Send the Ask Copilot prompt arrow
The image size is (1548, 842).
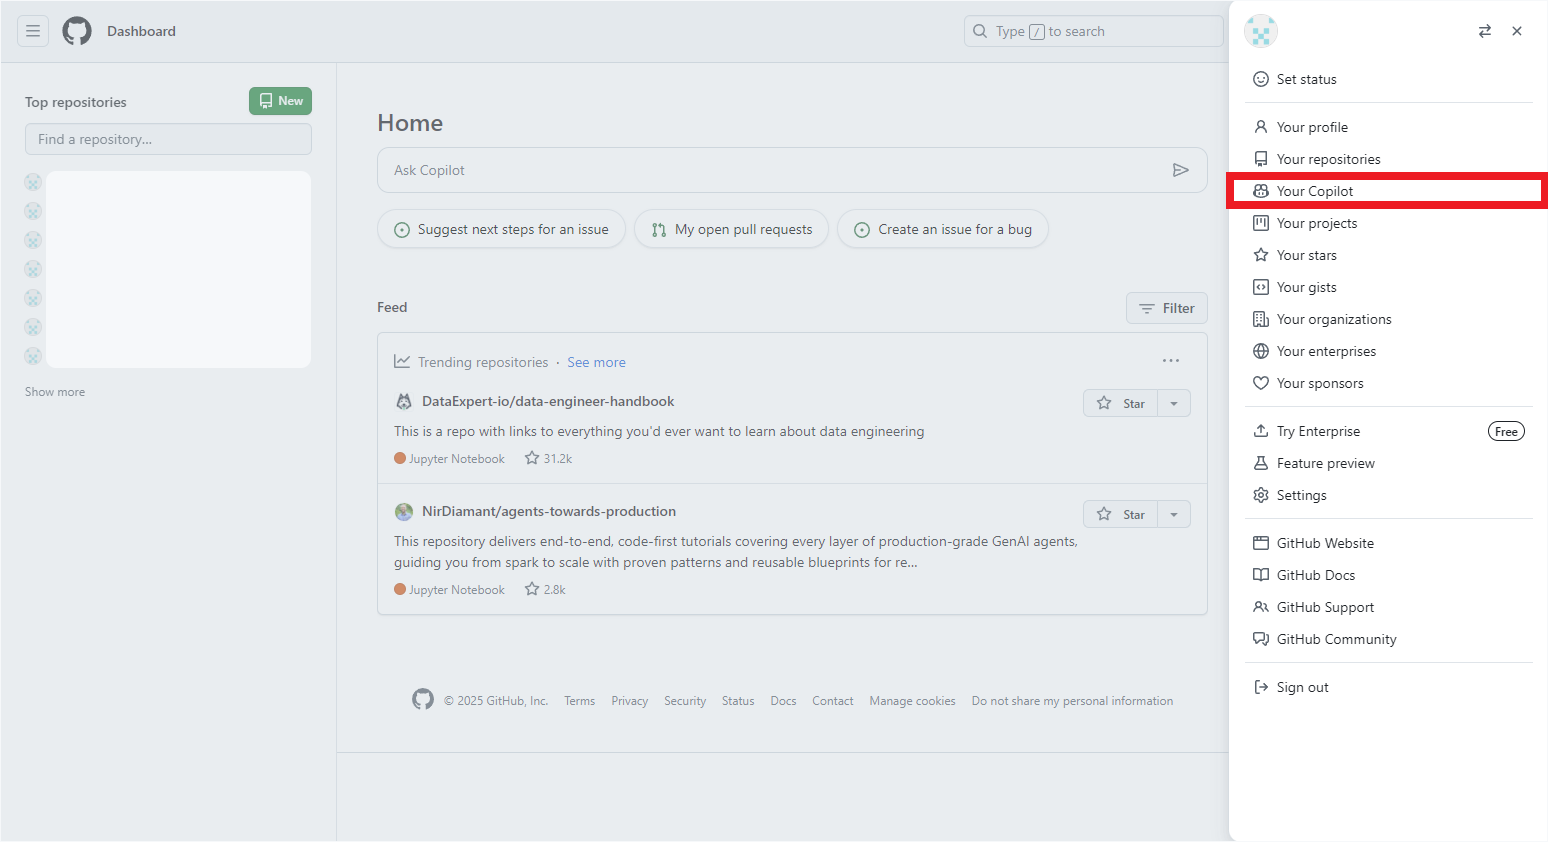click(x=1181, y=170)
